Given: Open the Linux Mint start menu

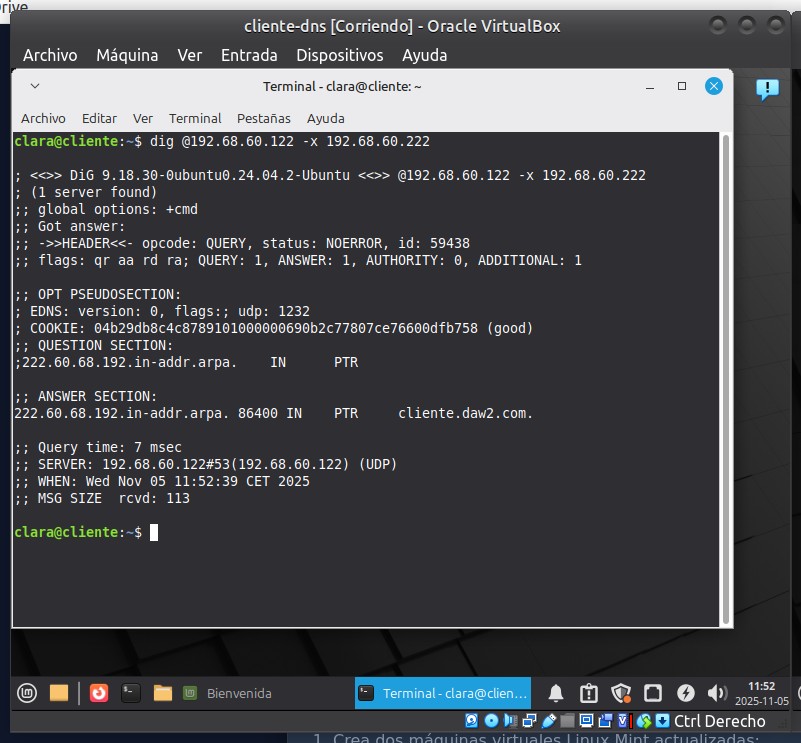Looking at the screenshot, I should pos(26,692).
